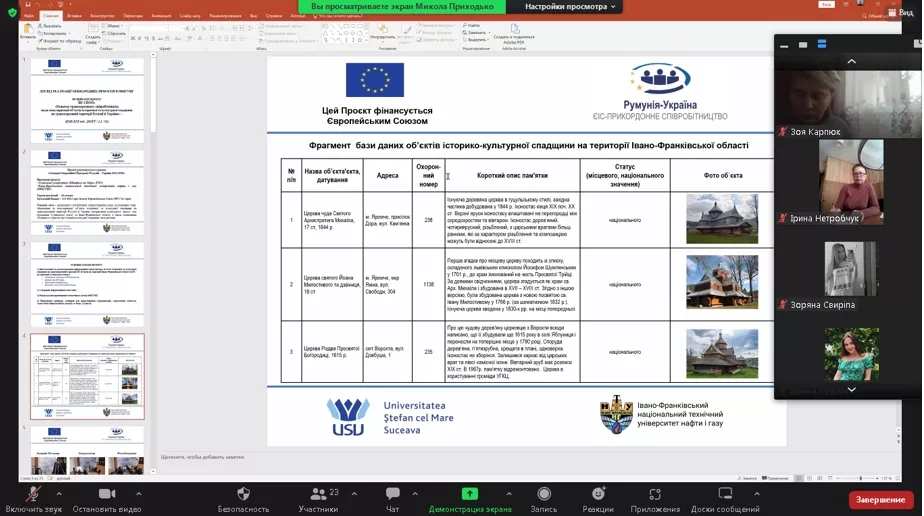Open Доски сообщений whiteboards icon
The width and height of the screenshot is (924, 516).
[725, 494]
